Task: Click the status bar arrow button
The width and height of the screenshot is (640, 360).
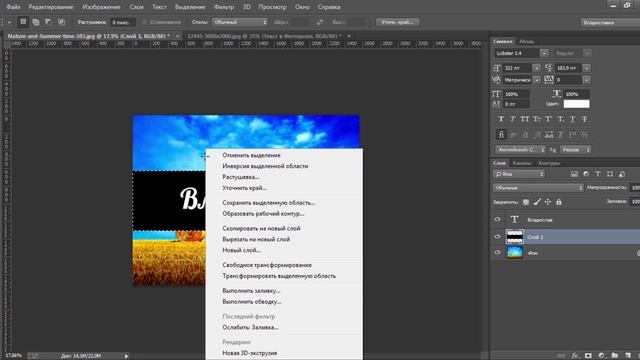Action: (126, 356)
